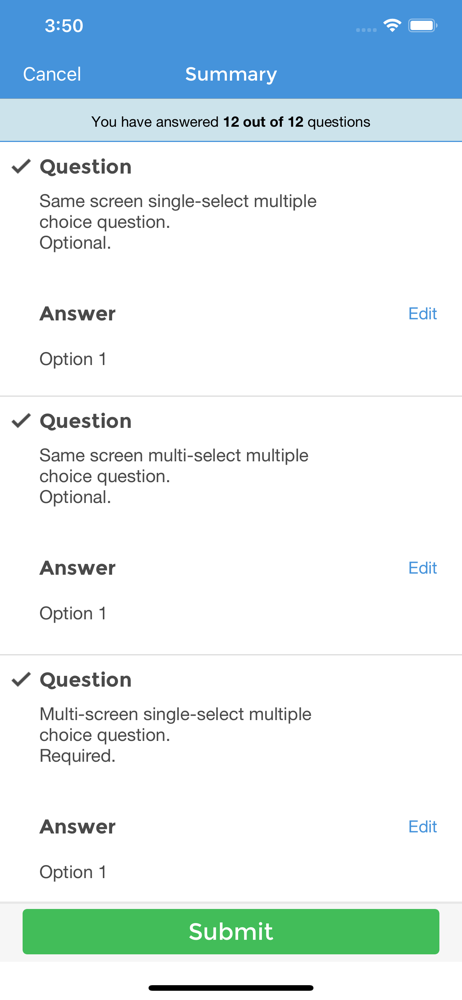This screenshot has height=1000, width=462.
Task: Open the same screen multi-select question text
Action: tap(174, 476)
